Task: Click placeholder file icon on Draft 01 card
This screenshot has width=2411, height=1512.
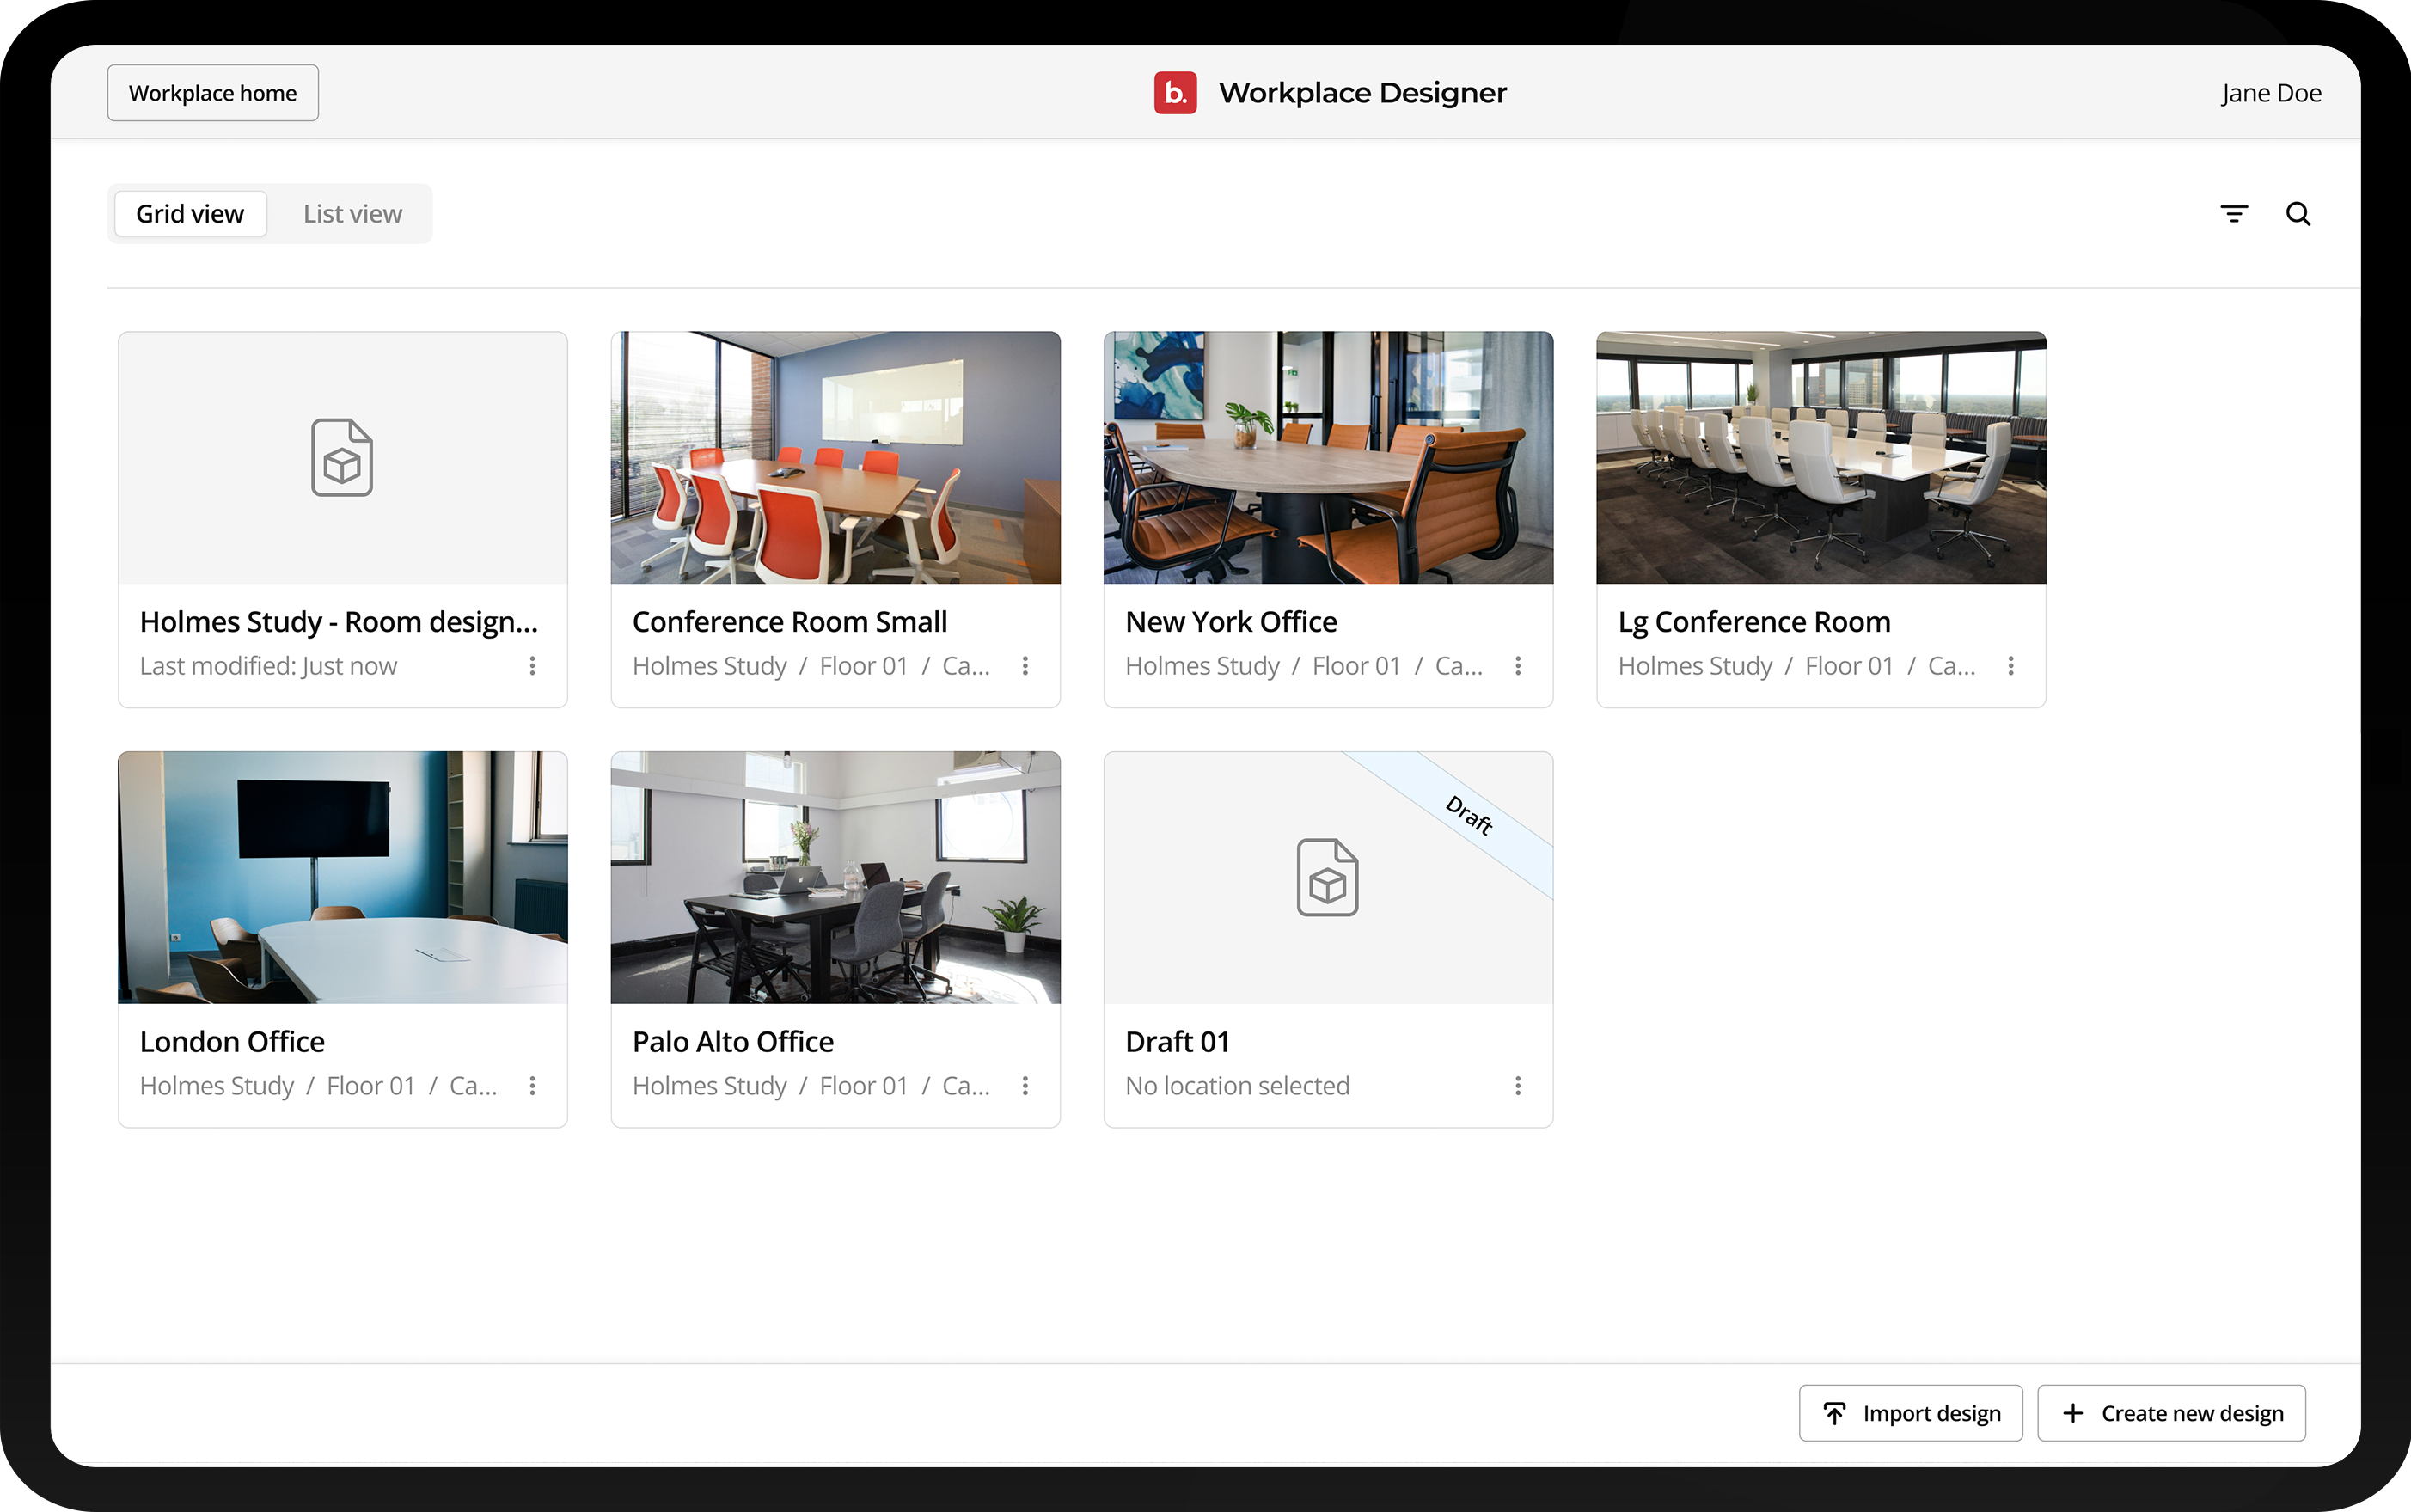Action: point(1328,878)
